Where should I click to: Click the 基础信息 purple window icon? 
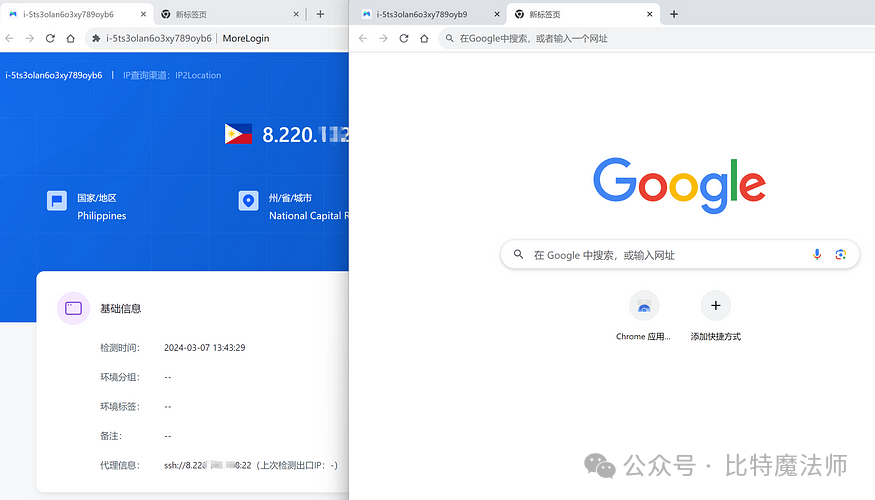click(x=74, y=308)
